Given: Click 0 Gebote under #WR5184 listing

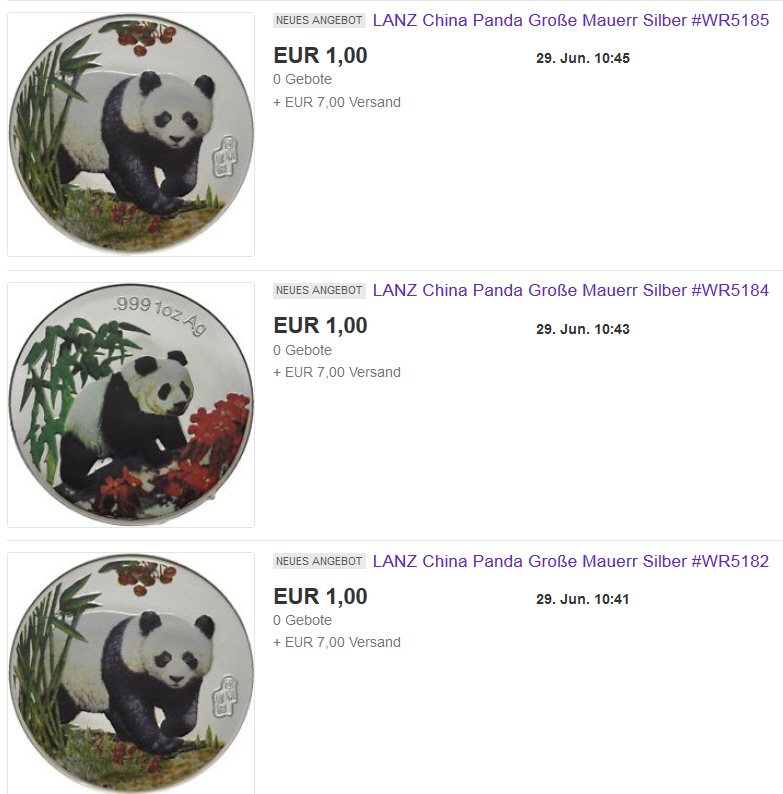Looking at the screenshot, I should coord(302,350).
